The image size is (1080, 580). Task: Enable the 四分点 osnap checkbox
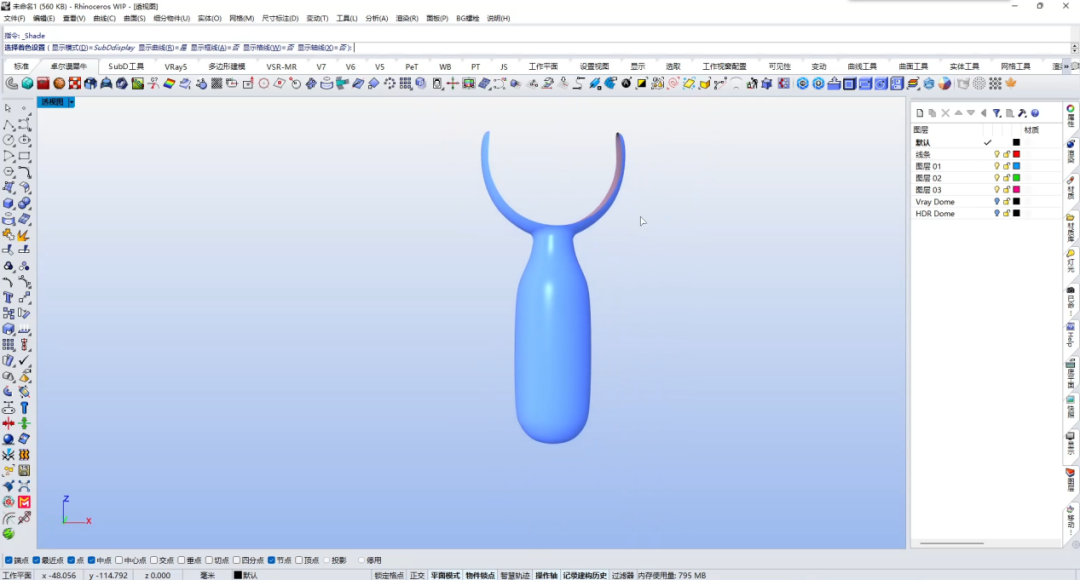(236, 561)
